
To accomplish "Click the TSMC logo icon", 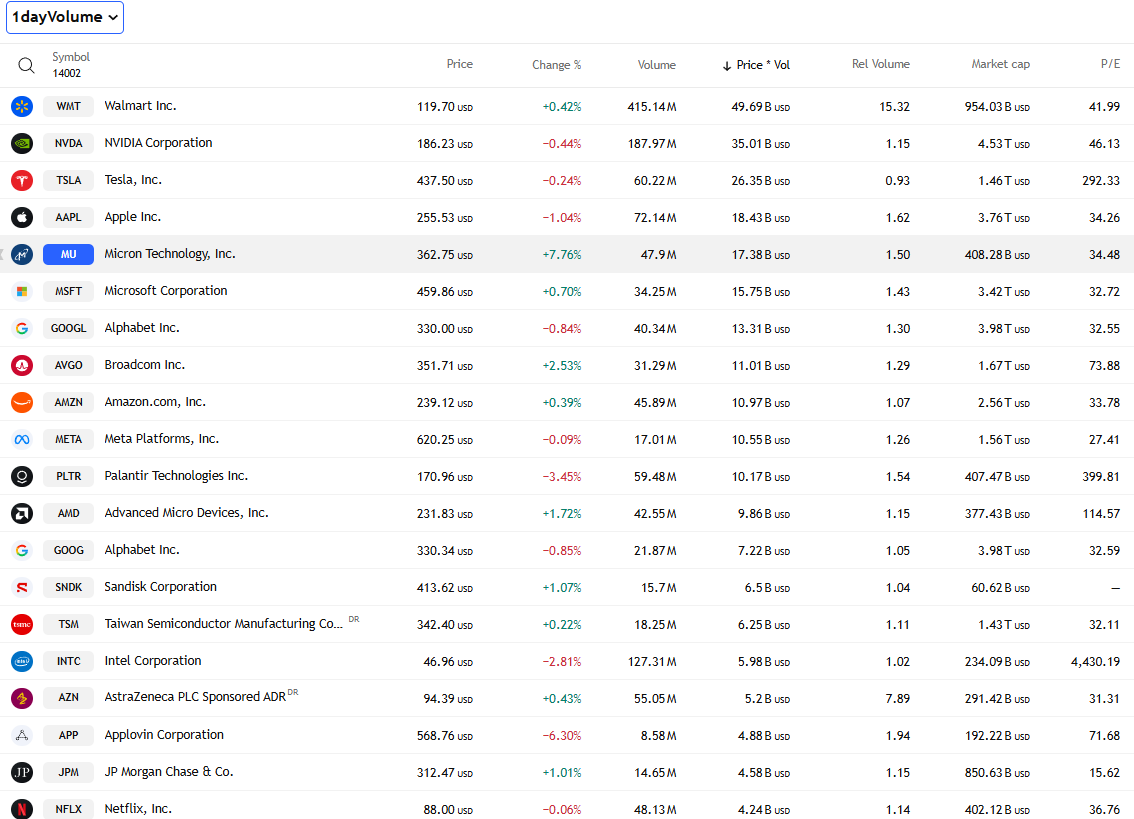I will point(22,624).
